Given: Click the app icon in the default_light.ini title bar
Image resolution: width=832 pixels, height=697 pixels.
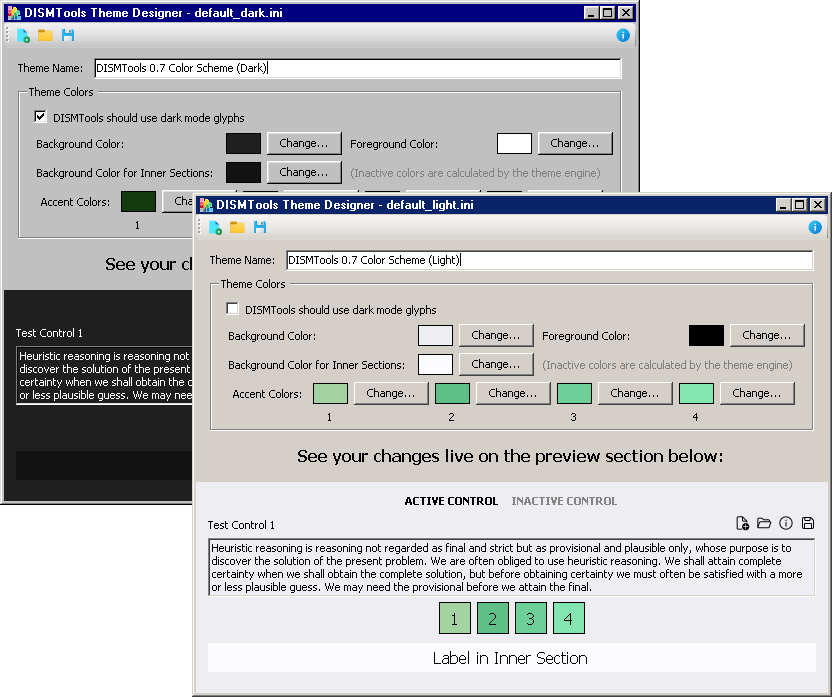Looking at the screenshot, I should coord(206,205).
